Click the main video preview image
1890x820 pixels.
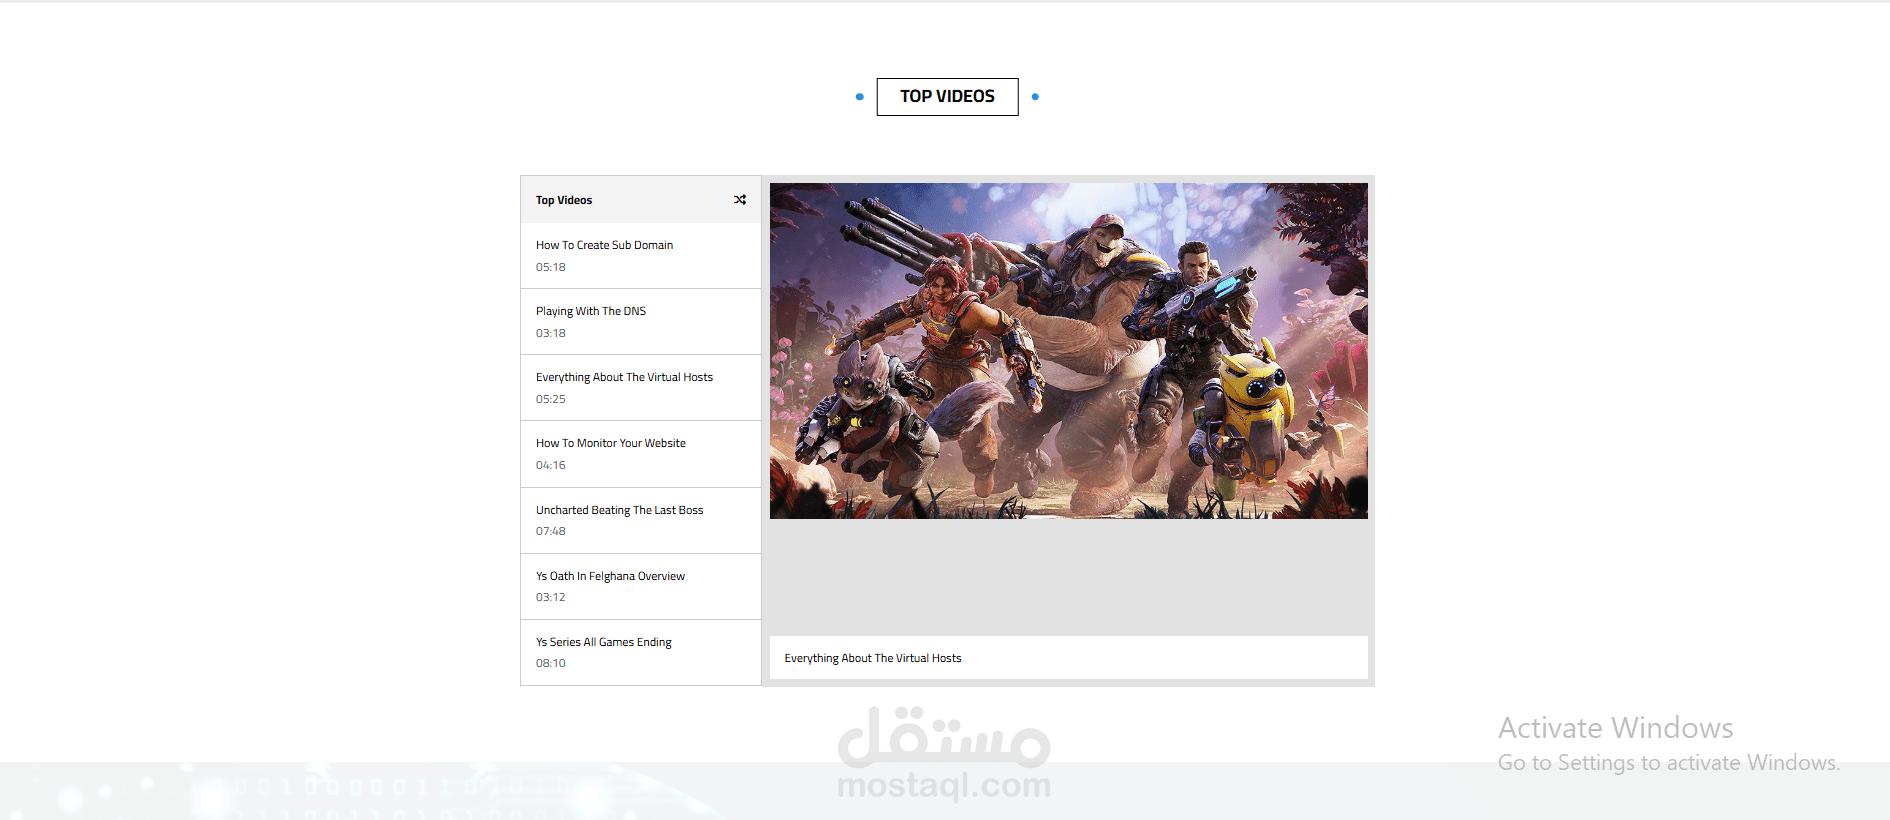point(1069,351)
